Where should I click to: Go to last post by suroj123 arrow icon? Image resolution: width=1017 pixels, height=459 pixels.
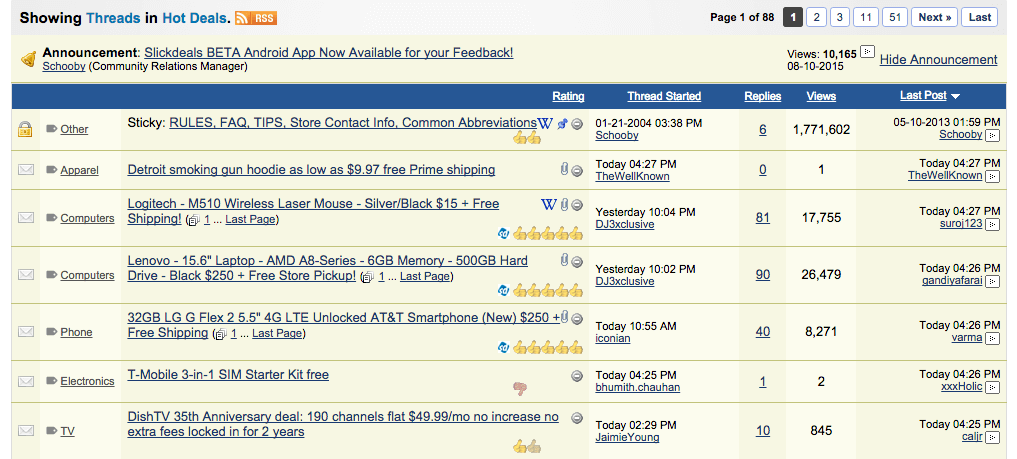tap(992, 225)
